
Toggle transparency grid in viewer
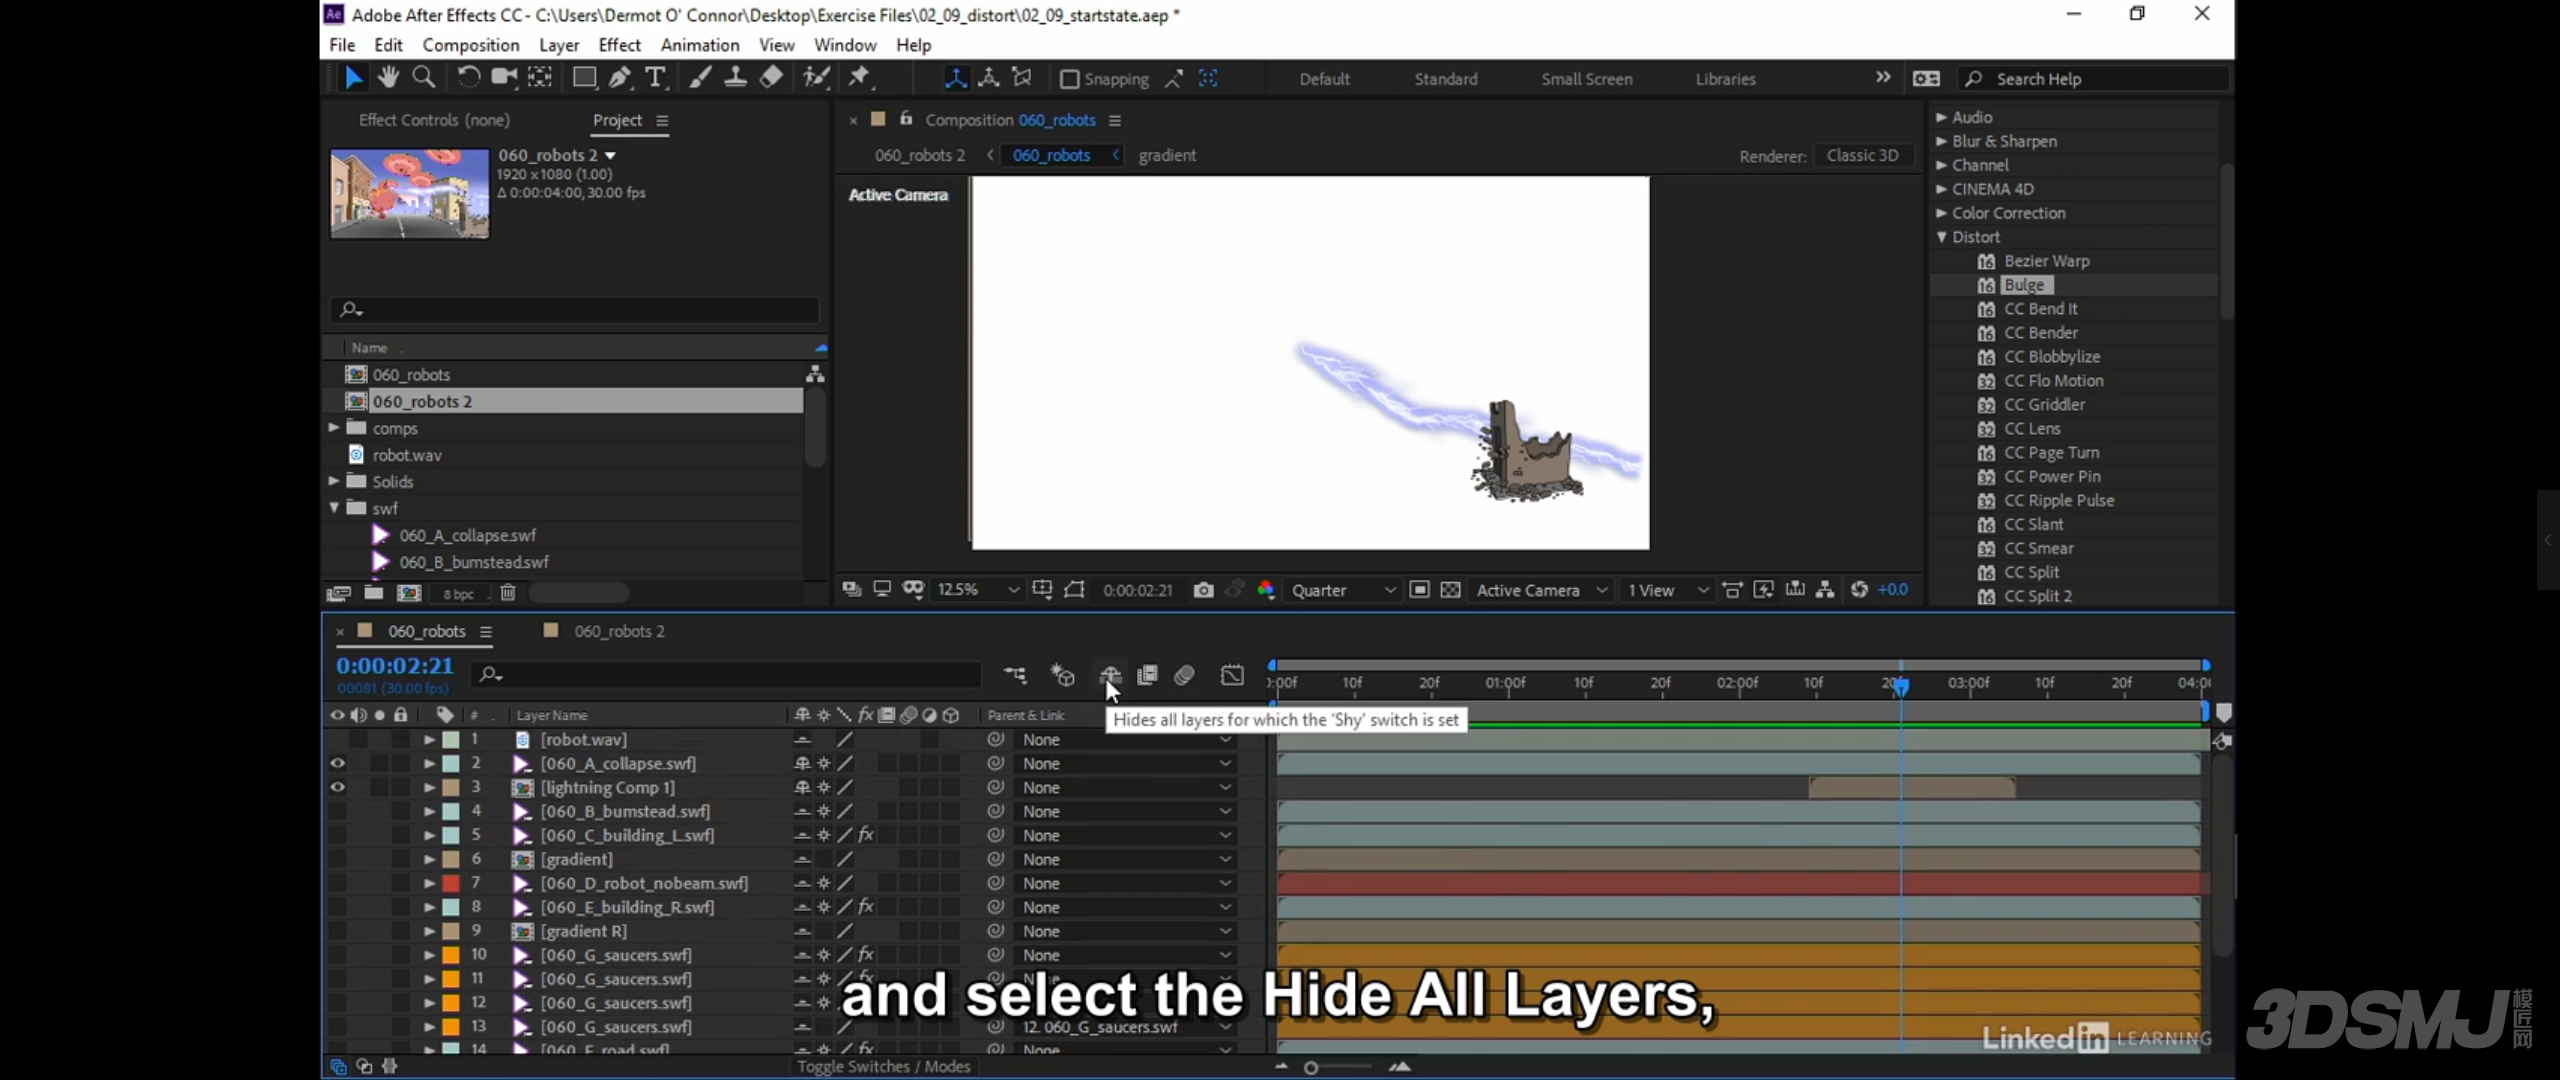click(1451, 590)
